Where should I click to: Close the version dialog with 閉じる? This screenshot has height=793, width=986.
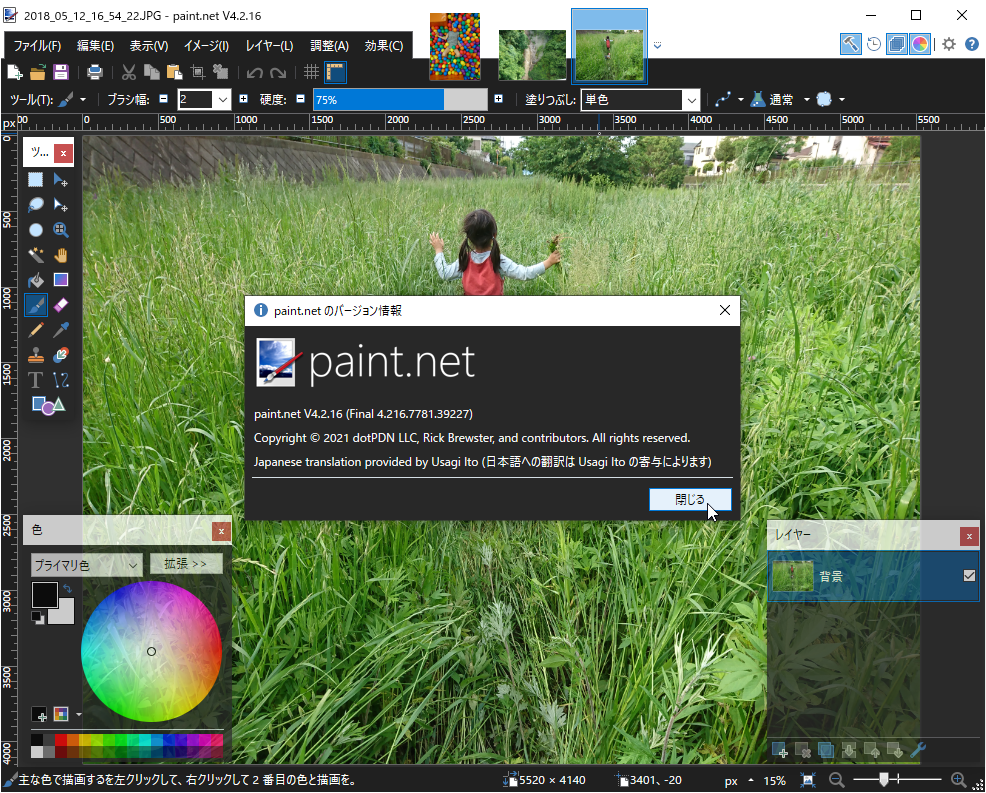click(690, 499)
